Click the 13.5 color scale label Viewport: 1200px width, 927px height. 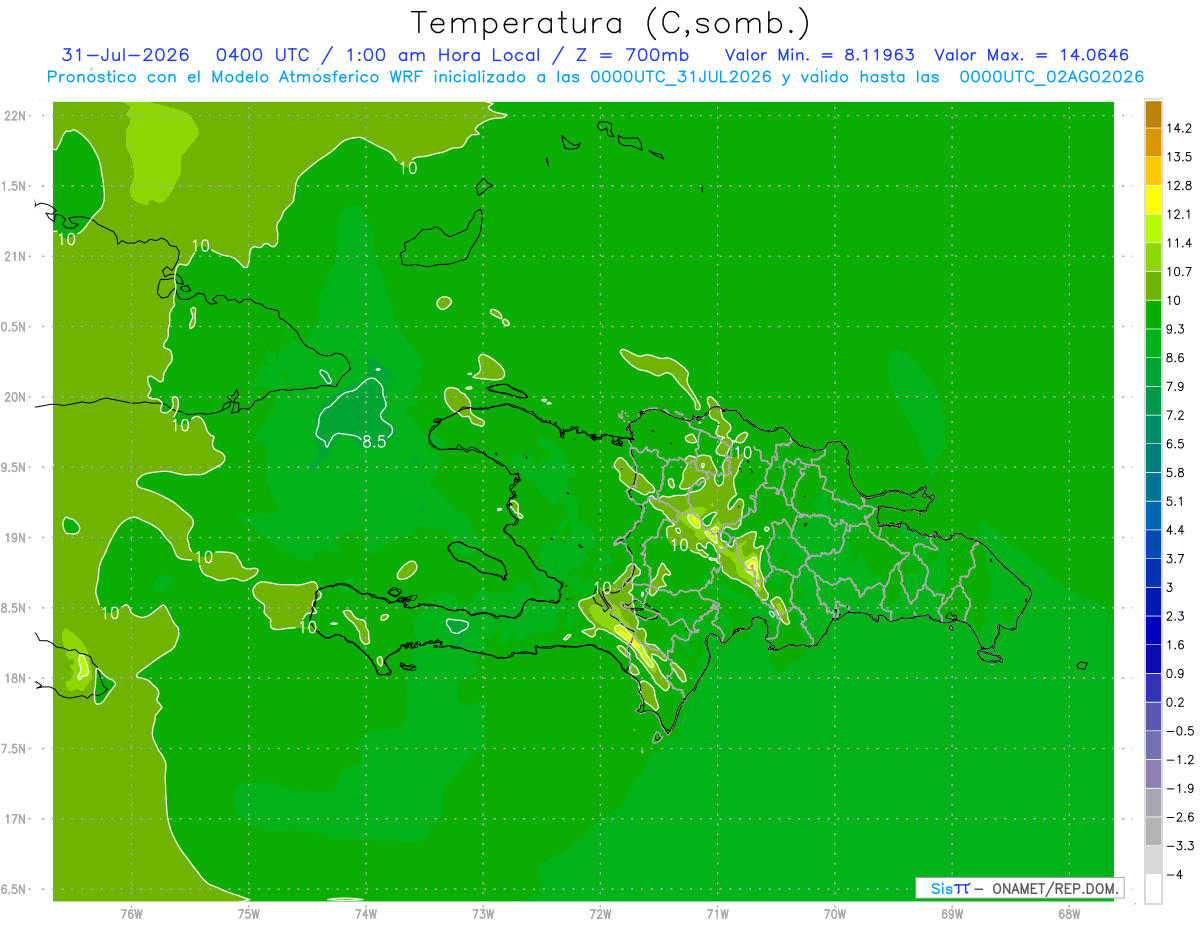tap(1180, 157)
